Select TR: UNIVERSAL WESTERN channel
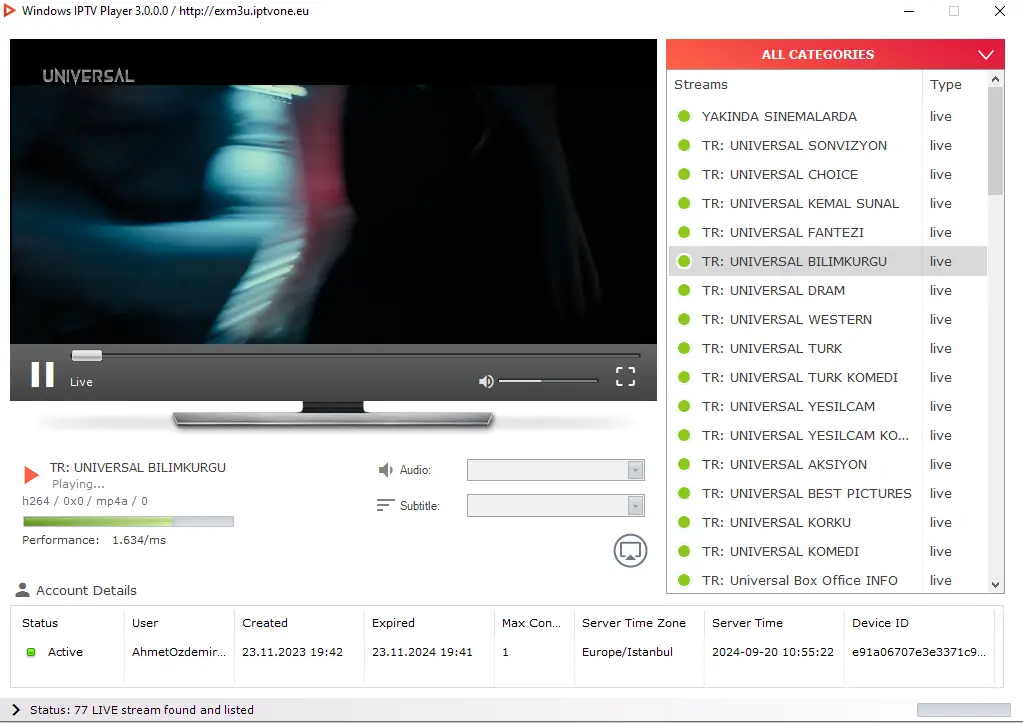The width and height of the screenshot is (1023, 723). click(827, 319)
